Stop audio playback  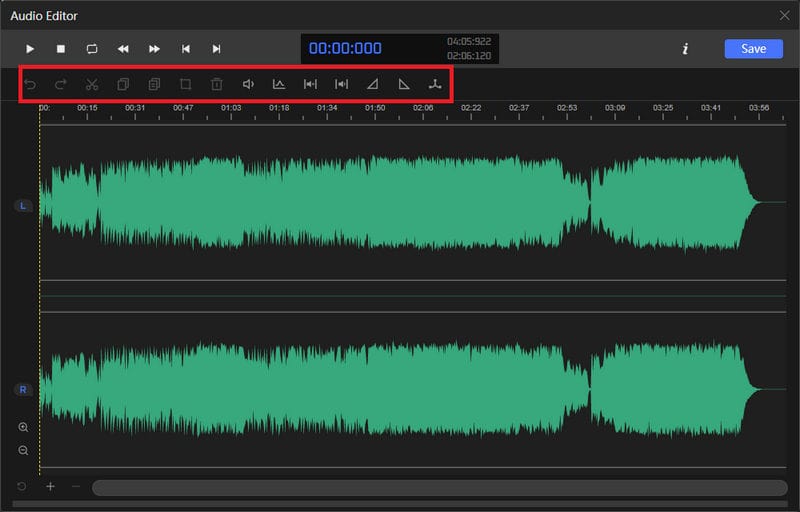pos(61,49)
